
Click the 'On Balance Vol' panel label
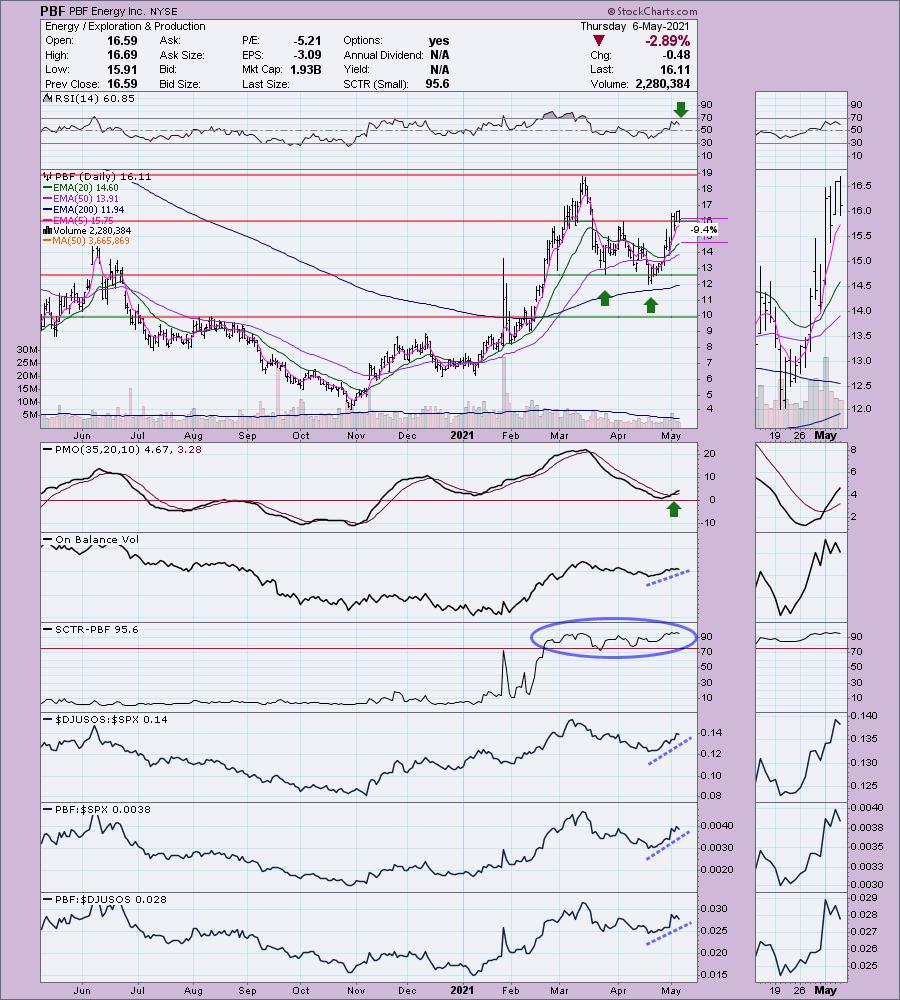point(96,540)
